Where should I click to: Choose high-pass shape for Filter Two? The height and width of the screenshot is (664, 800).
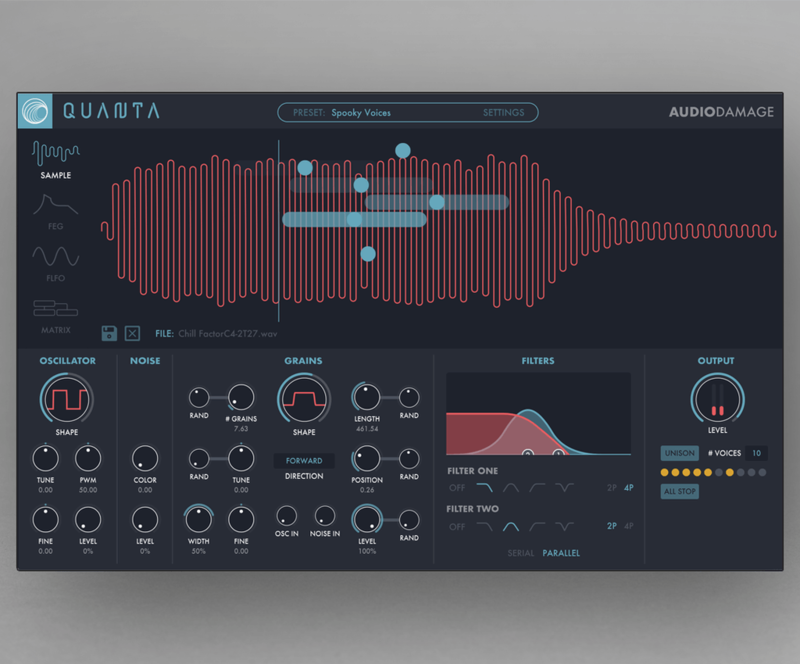[538, 526]
